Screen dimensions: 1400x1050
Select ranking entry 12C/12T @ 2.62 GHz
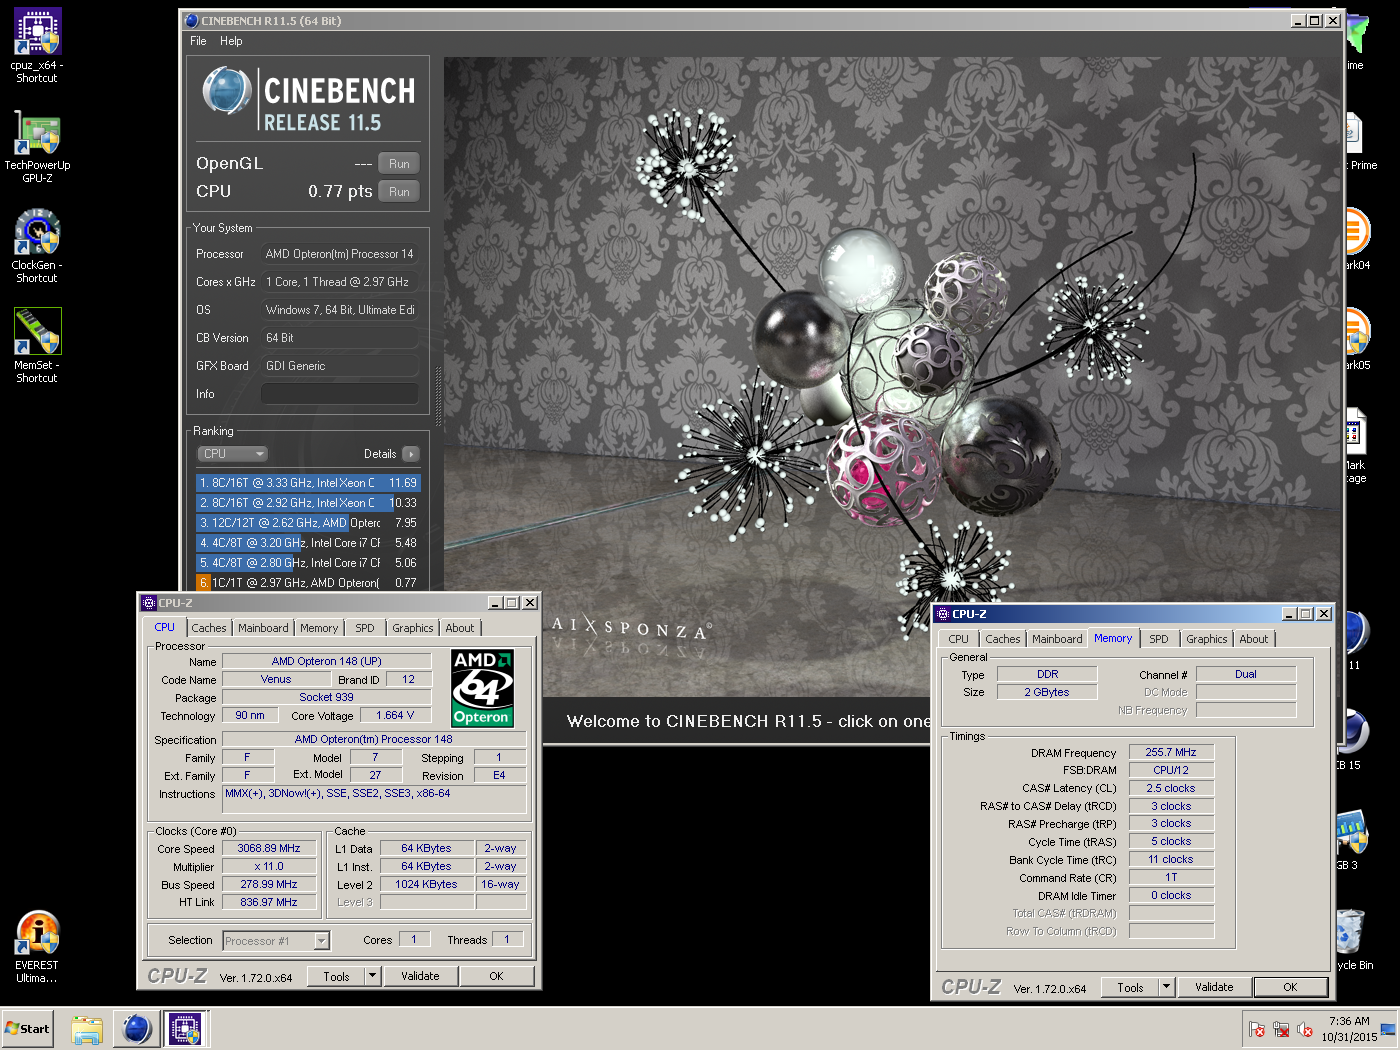point(308,523)
